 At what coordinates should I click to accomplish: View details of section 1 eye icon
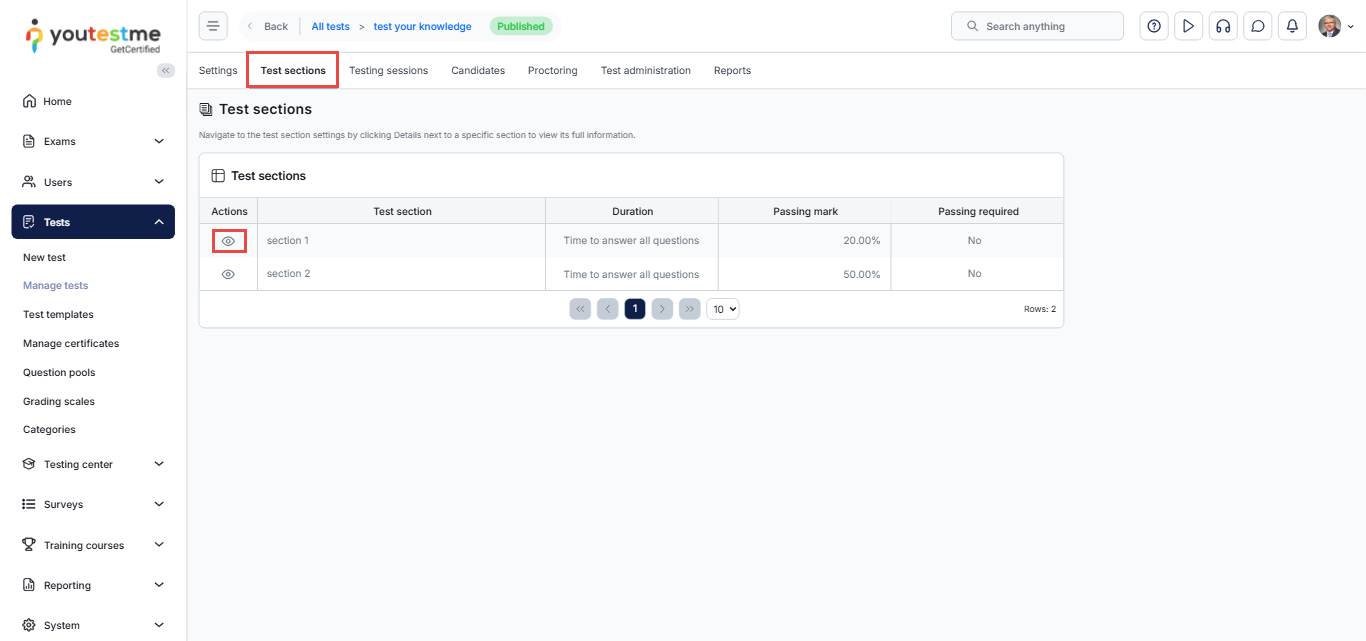pyautogui.click(x=228, y=241)
